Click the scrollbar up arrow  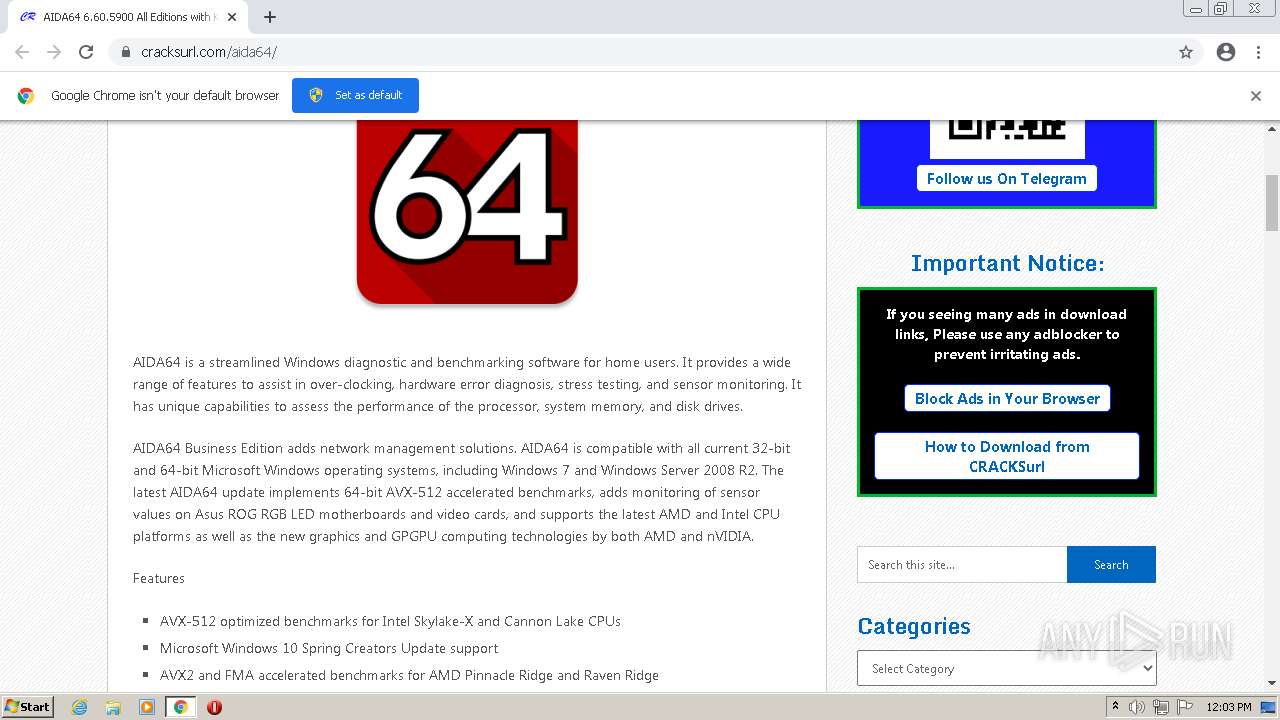1272,128
